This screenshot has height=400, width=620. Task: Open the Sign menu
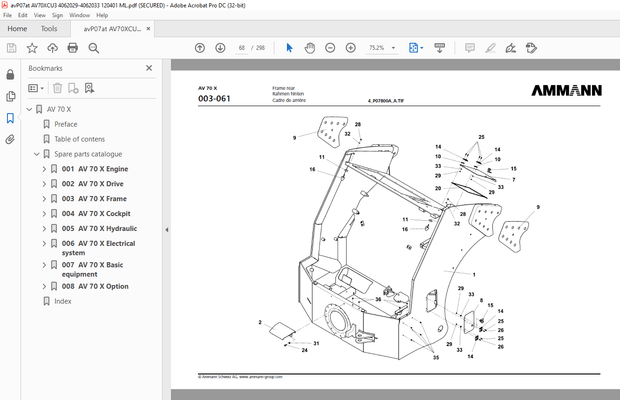pos(57,15)
